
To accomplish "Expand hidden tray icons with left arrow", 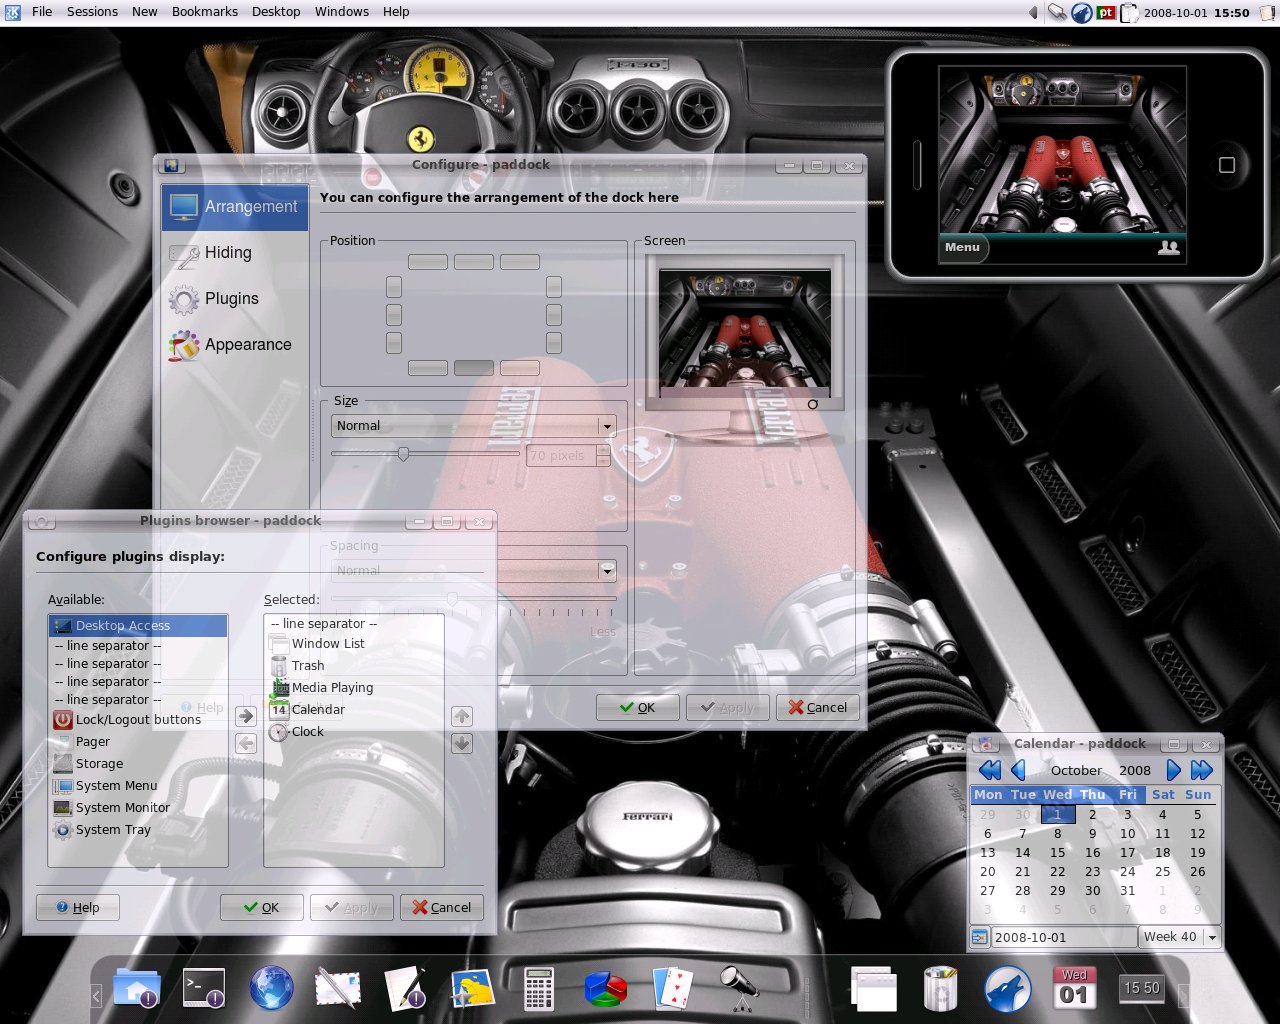I will (x=1033, y=13).
